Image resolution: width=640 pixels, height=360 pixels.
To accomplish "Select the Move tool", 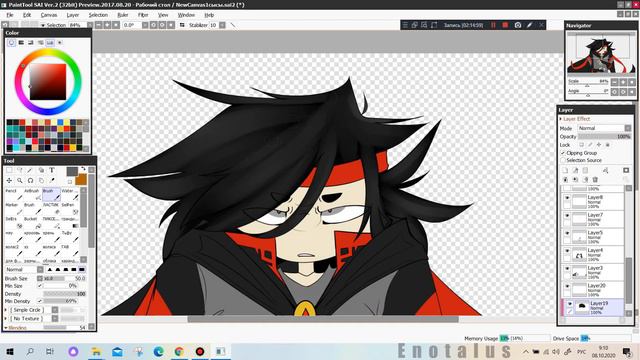I will [x=9, y=180].
